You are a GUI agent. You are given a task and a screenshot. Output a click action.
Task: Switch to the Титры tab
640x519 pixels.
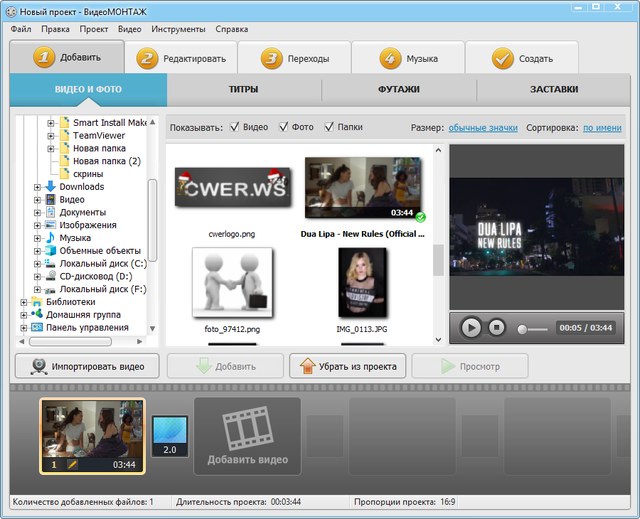pos(243,89)
